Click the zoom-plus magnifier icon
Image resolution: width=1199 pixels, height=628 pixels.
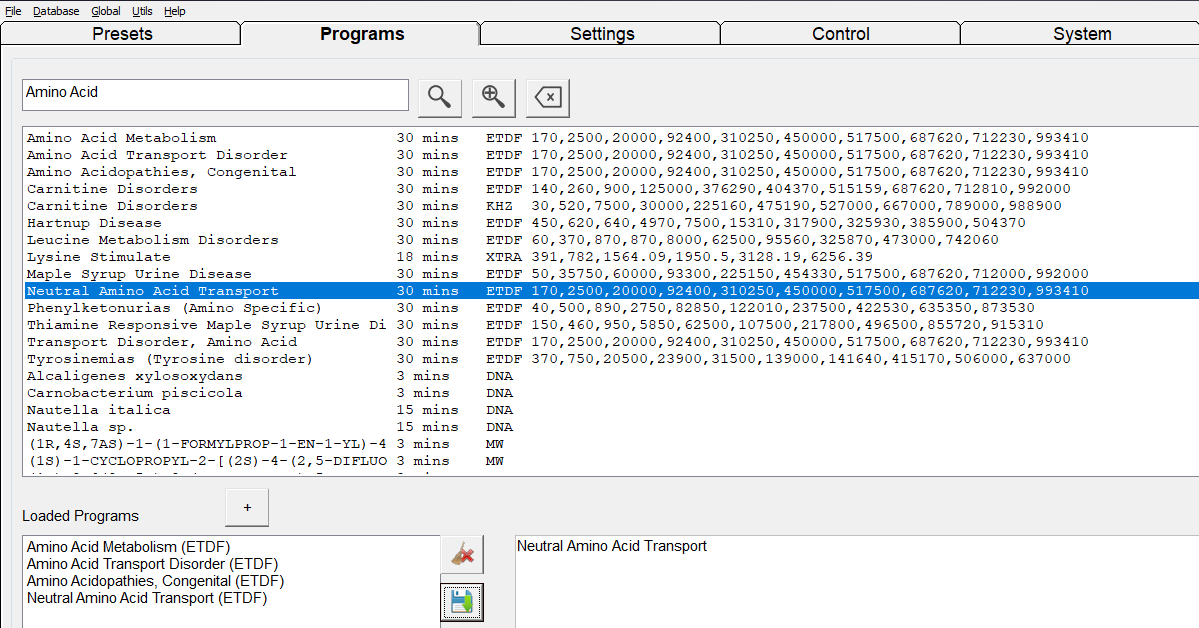pyautogui.click(x=493, y=96)
